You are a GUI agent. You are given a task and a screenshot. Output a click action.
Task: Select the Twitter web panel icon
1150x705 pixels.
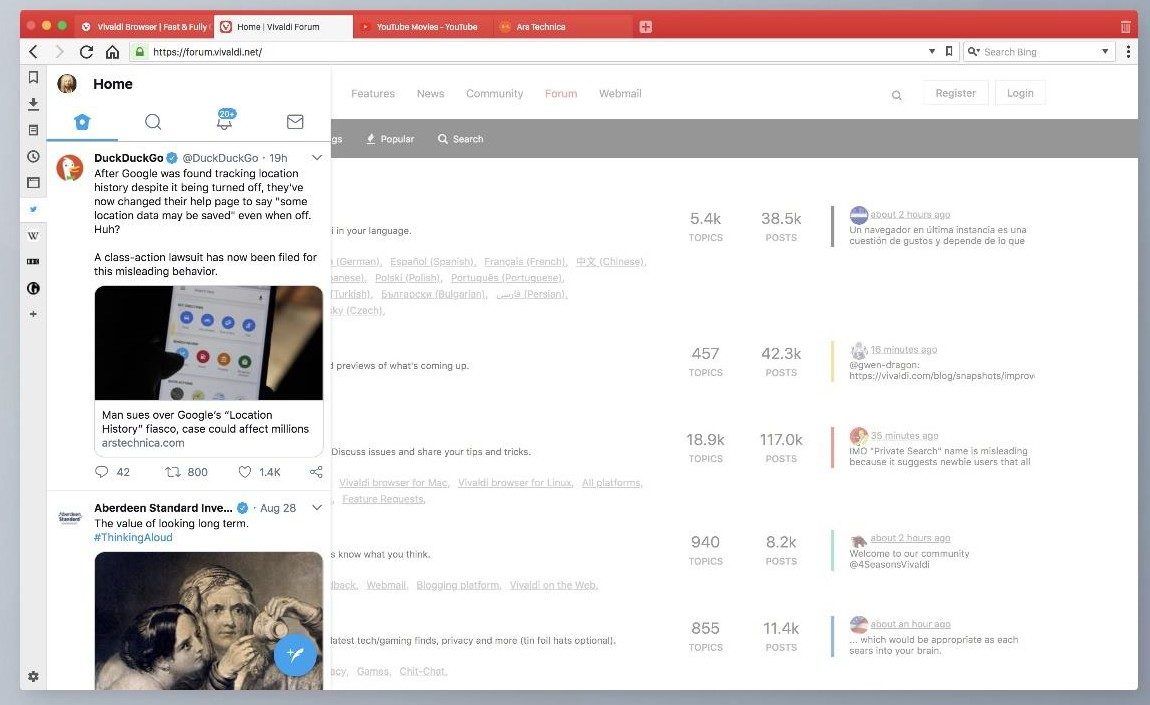tap(33, 209)
